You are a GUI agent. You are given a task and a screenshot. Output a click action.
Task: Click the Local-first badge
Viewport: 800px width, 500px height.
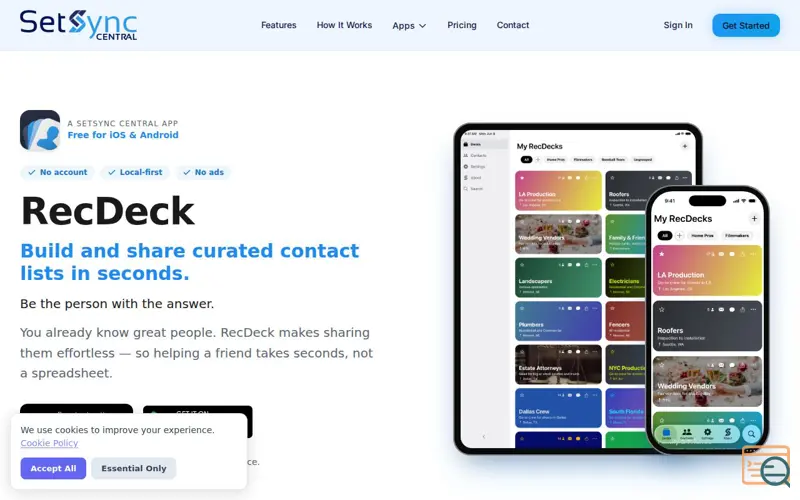click(x=135, y=172)
